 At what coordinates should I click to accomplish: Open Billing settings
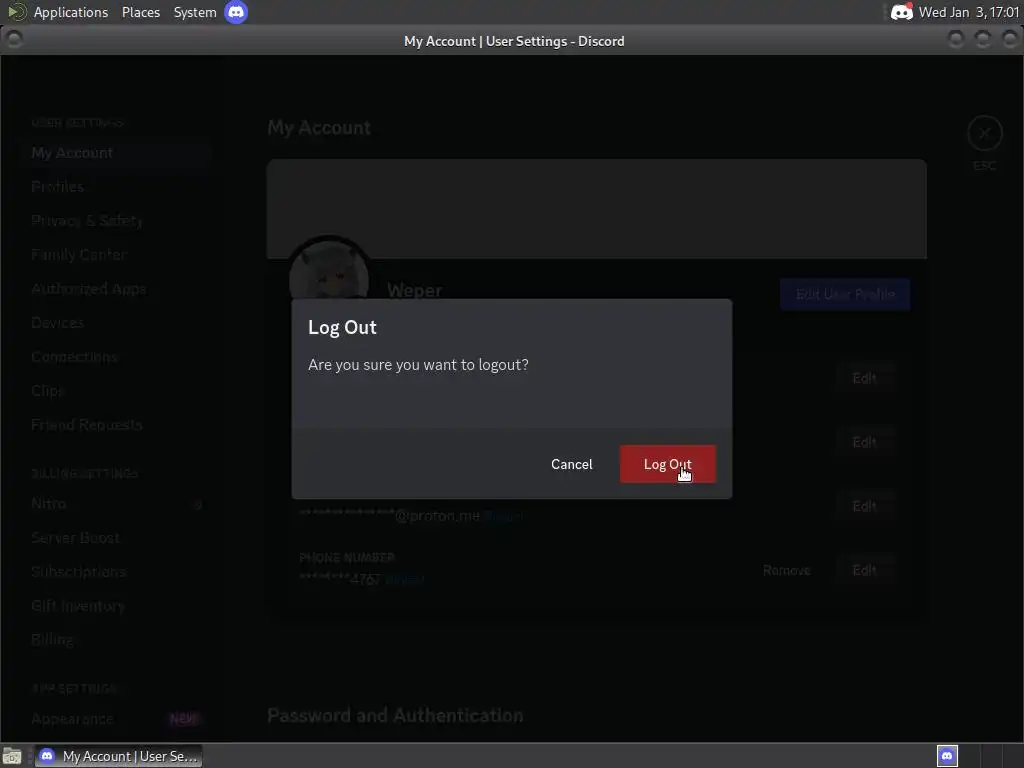pos(120,640)
